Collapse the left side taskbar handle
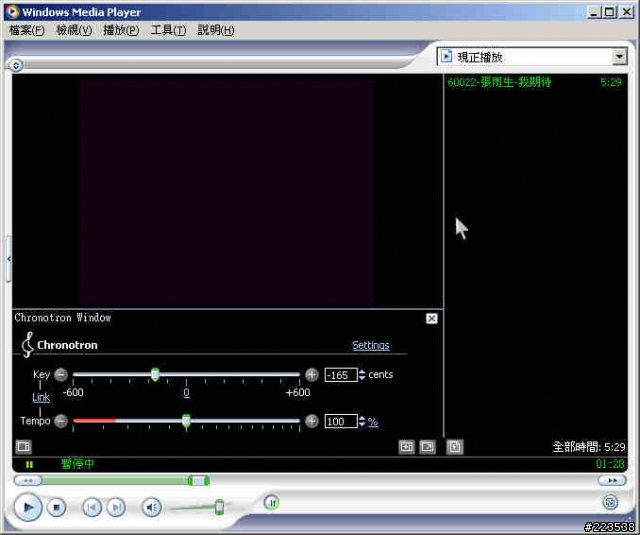The width and height of the screenshot is (640, 535). 9,259
